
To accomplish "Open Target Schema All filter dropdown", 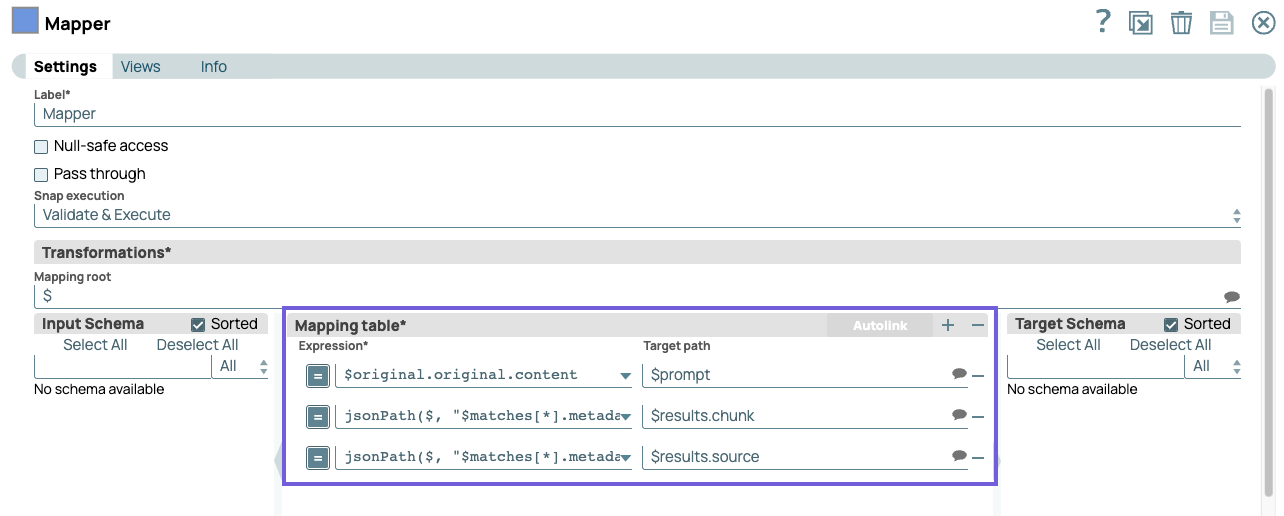I will coord(1213,367).
